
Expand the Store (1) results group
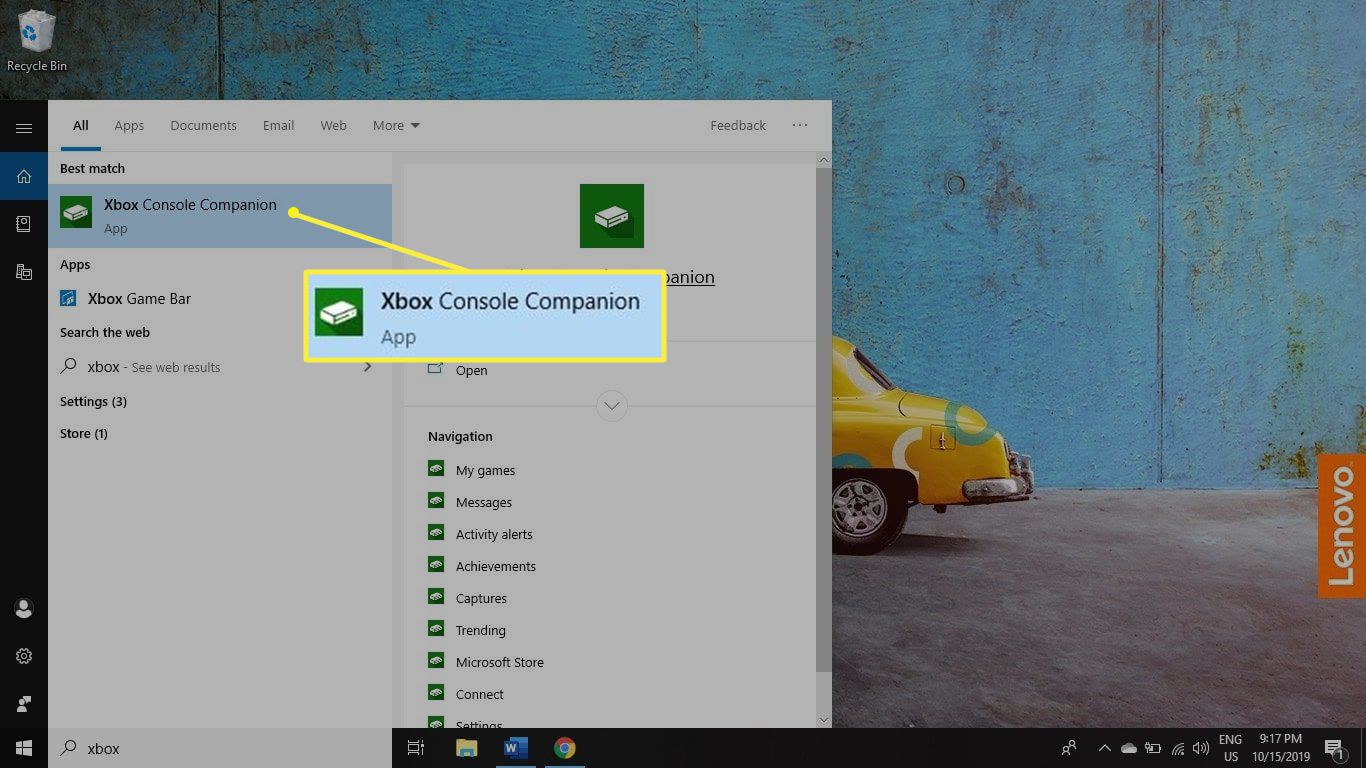pos(84,433)
